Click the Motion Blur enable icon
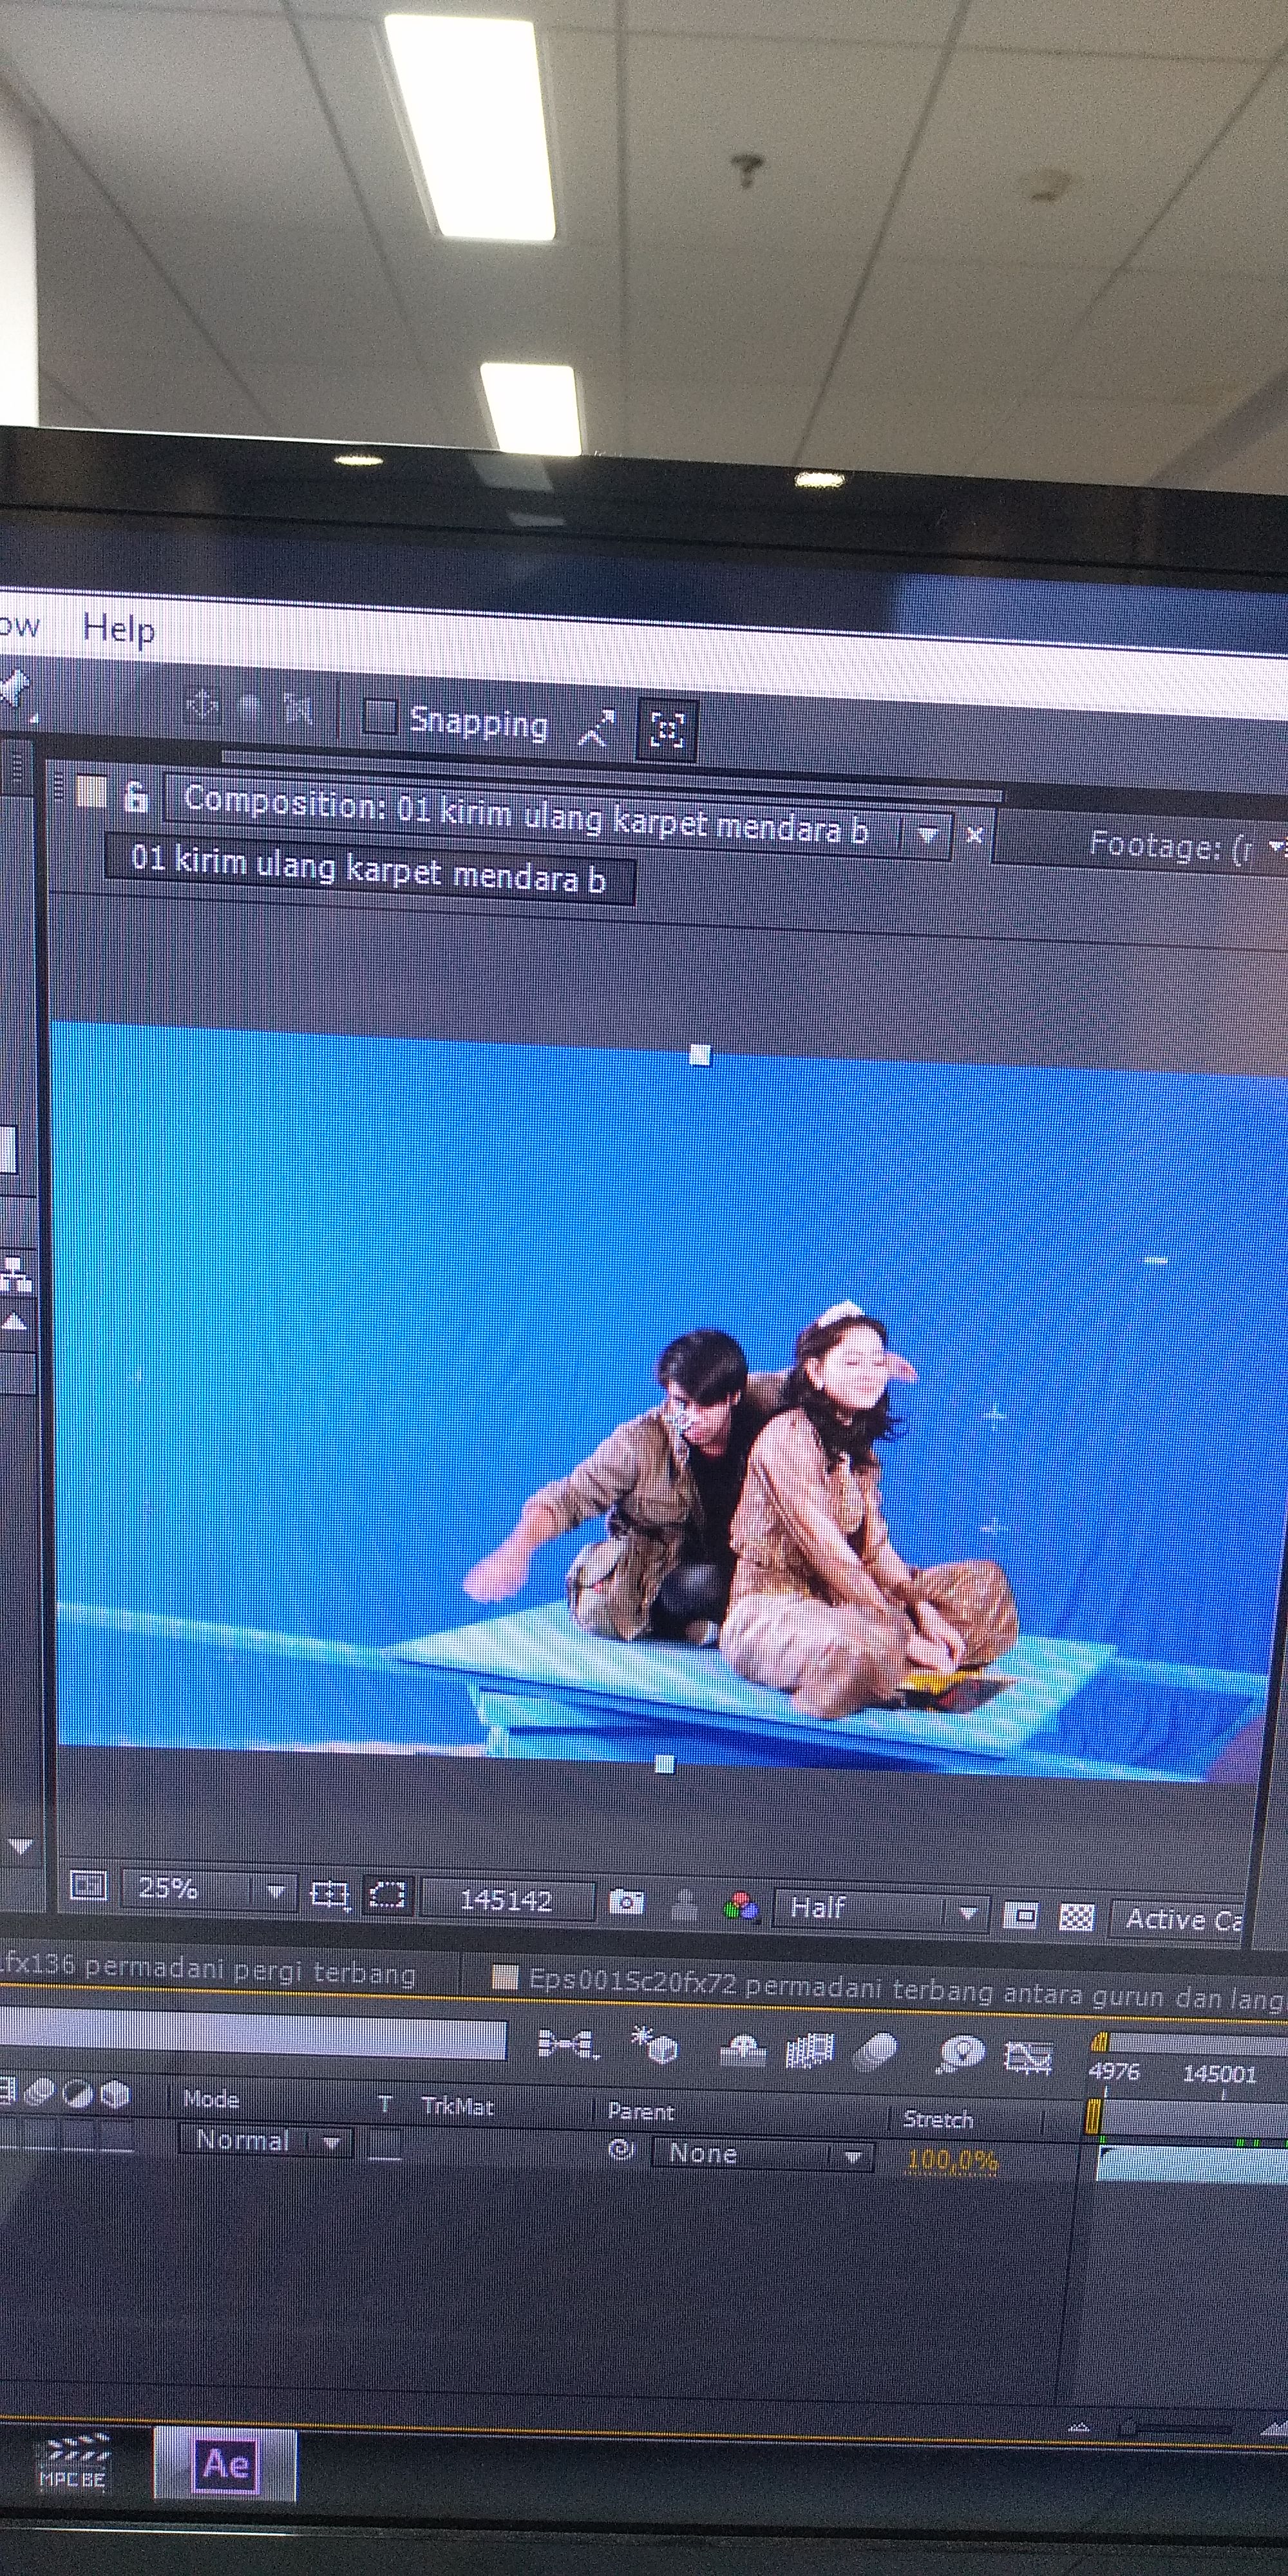The width and height of the screenshot is (1288, 2576). (x=876, y=2052)
